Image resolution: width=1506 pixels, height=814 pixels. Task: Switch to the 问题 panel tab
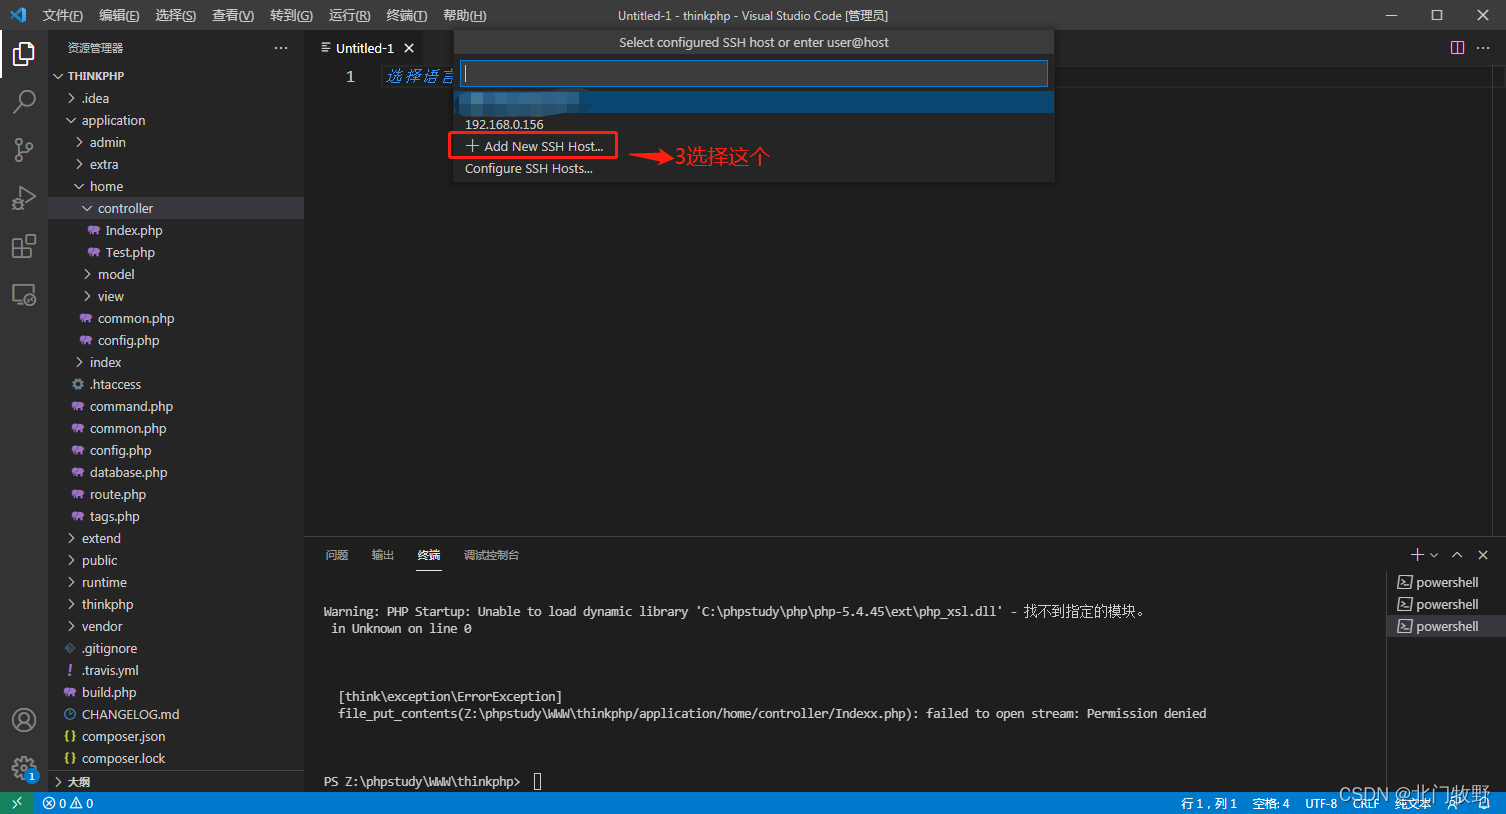[x=337, y=555]
